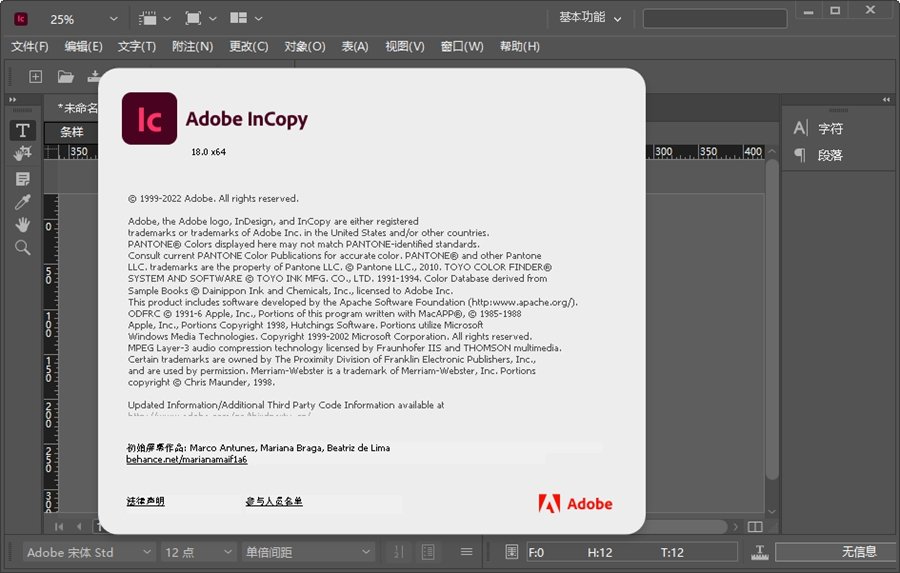
Task: Expand the Screen Mode dropdown arrow
Action: click(212, 19)
